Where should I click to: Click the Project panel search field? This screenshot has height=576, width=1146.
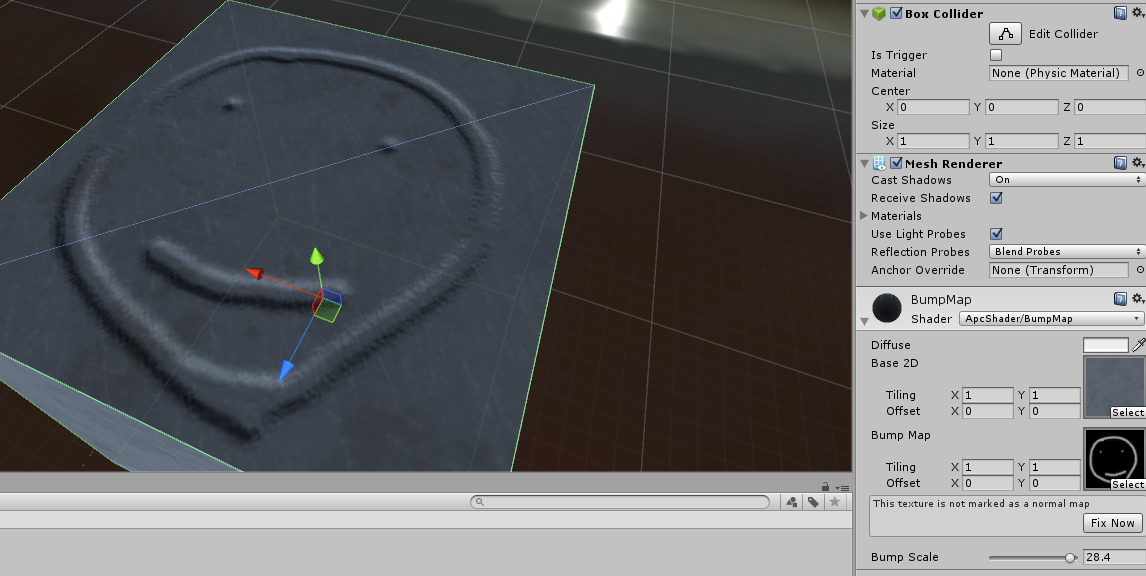tap(620, 501)
